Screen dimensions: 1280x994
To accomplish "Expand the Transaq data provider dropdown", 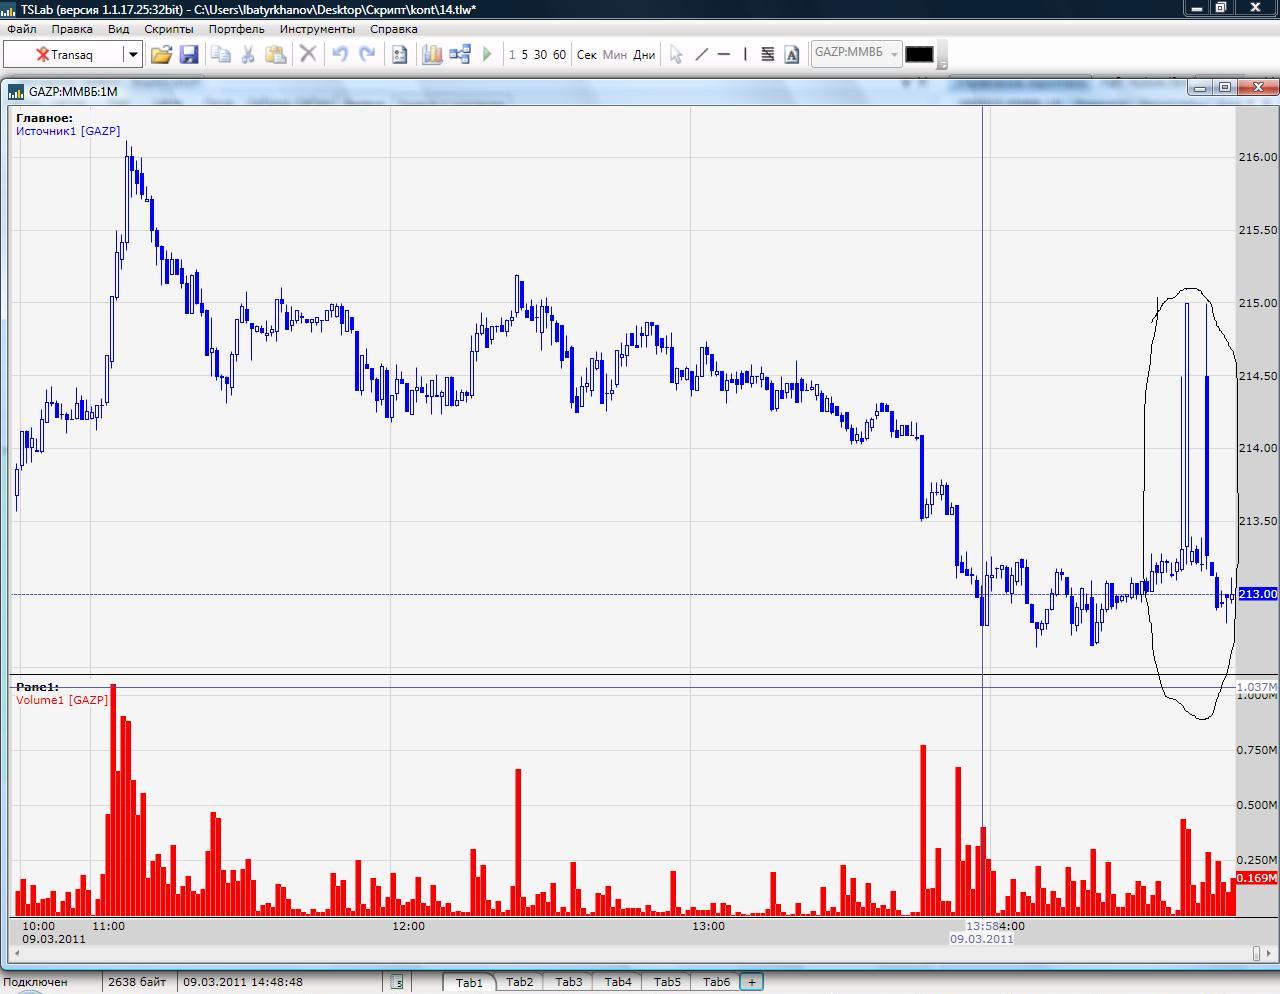I will pos(132,54).
